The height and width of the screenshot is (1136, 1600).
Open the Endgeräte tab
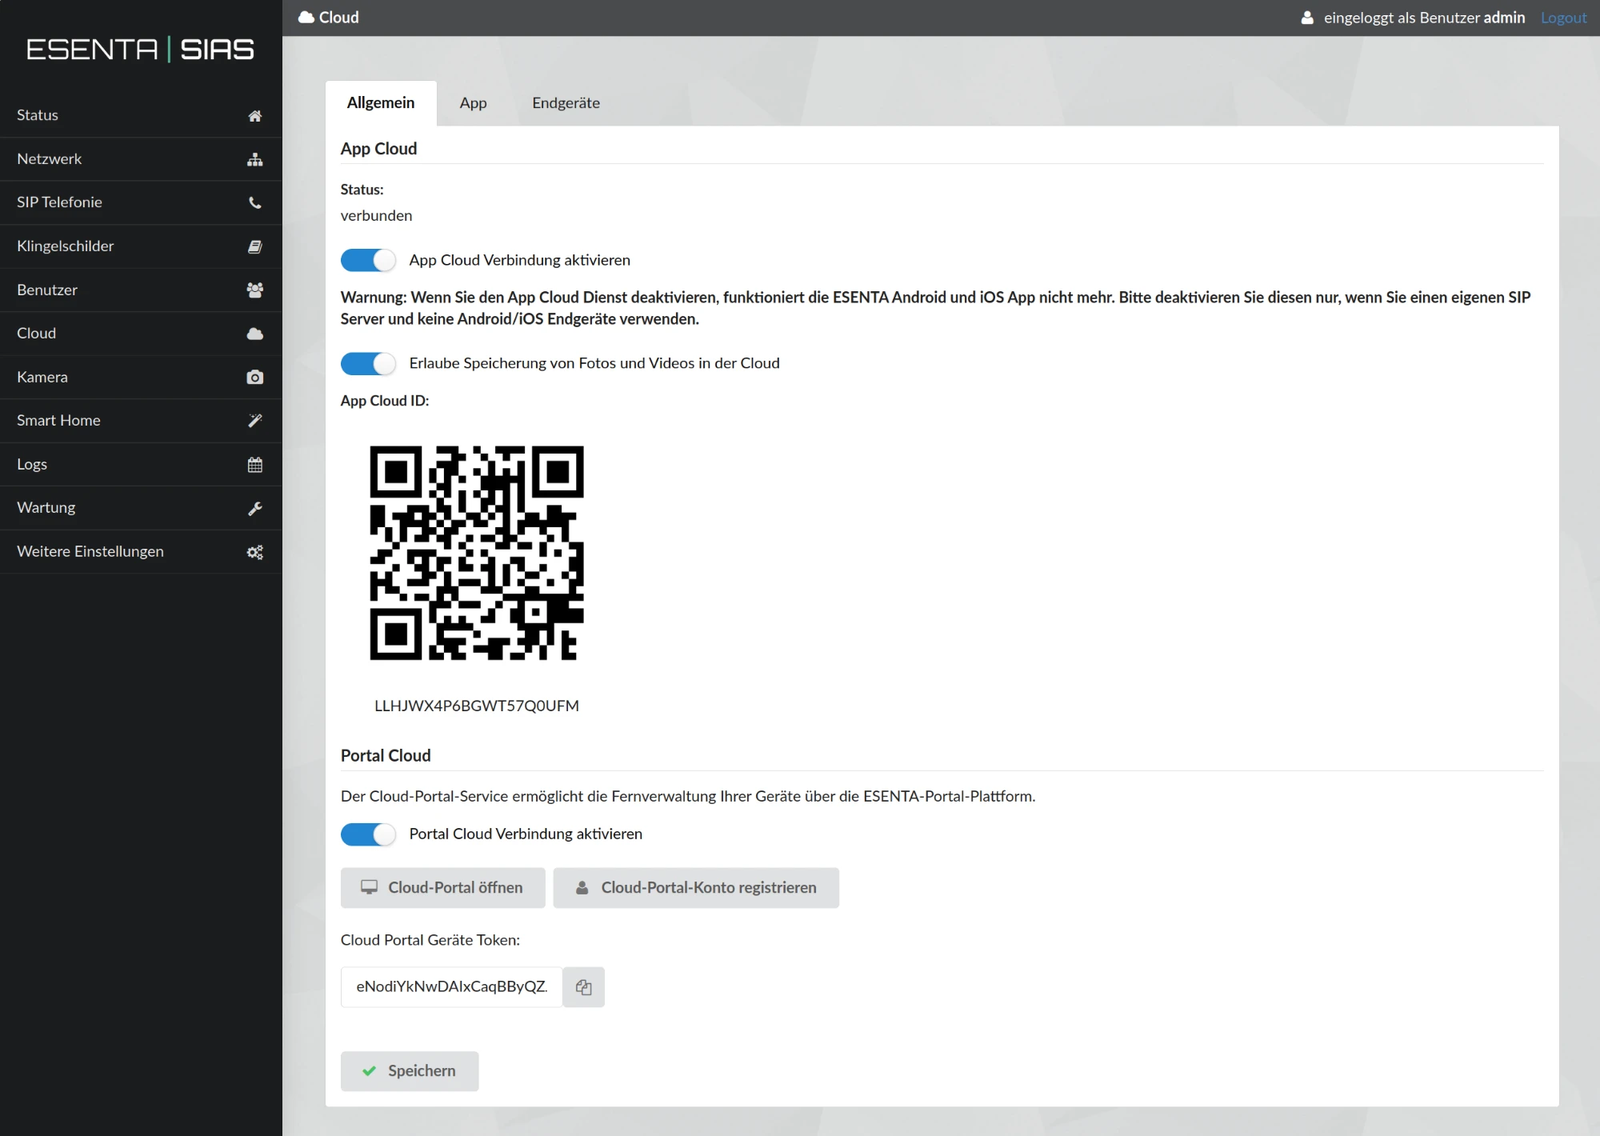click(566, 103)
